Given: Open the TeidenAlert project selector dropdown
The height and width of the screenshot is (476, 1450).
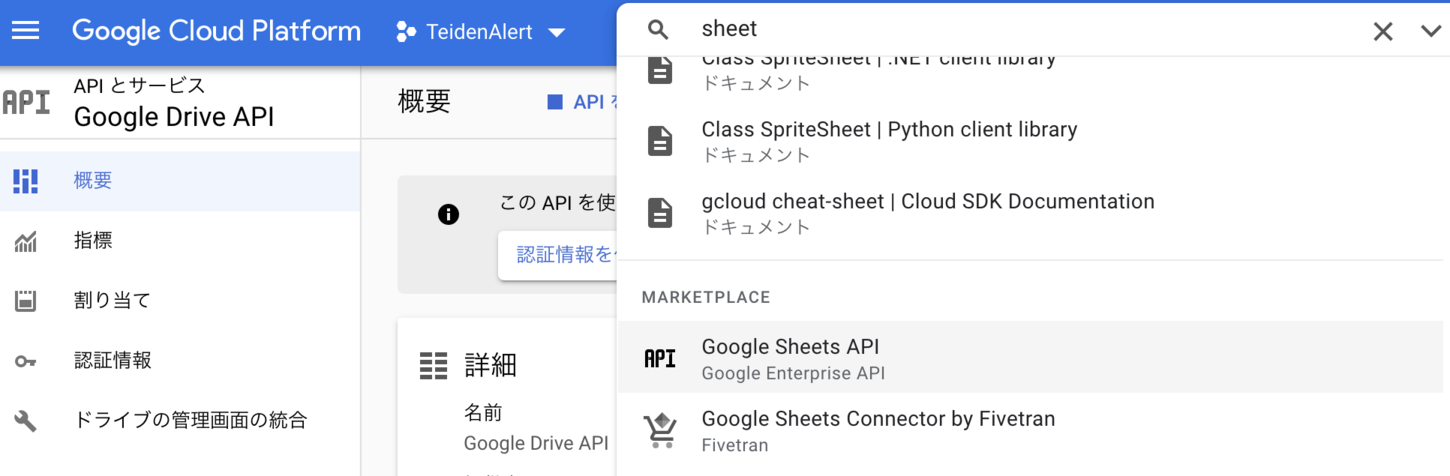Looking at the screenshot, I should click(x=481, y=32).
